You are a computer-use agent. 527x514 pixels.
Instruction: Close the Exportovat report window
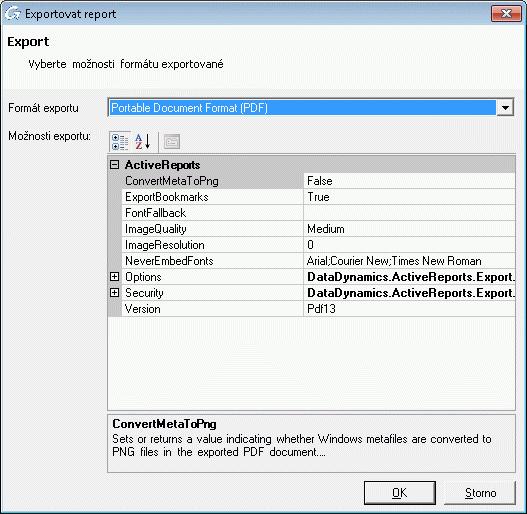point(506,14)
